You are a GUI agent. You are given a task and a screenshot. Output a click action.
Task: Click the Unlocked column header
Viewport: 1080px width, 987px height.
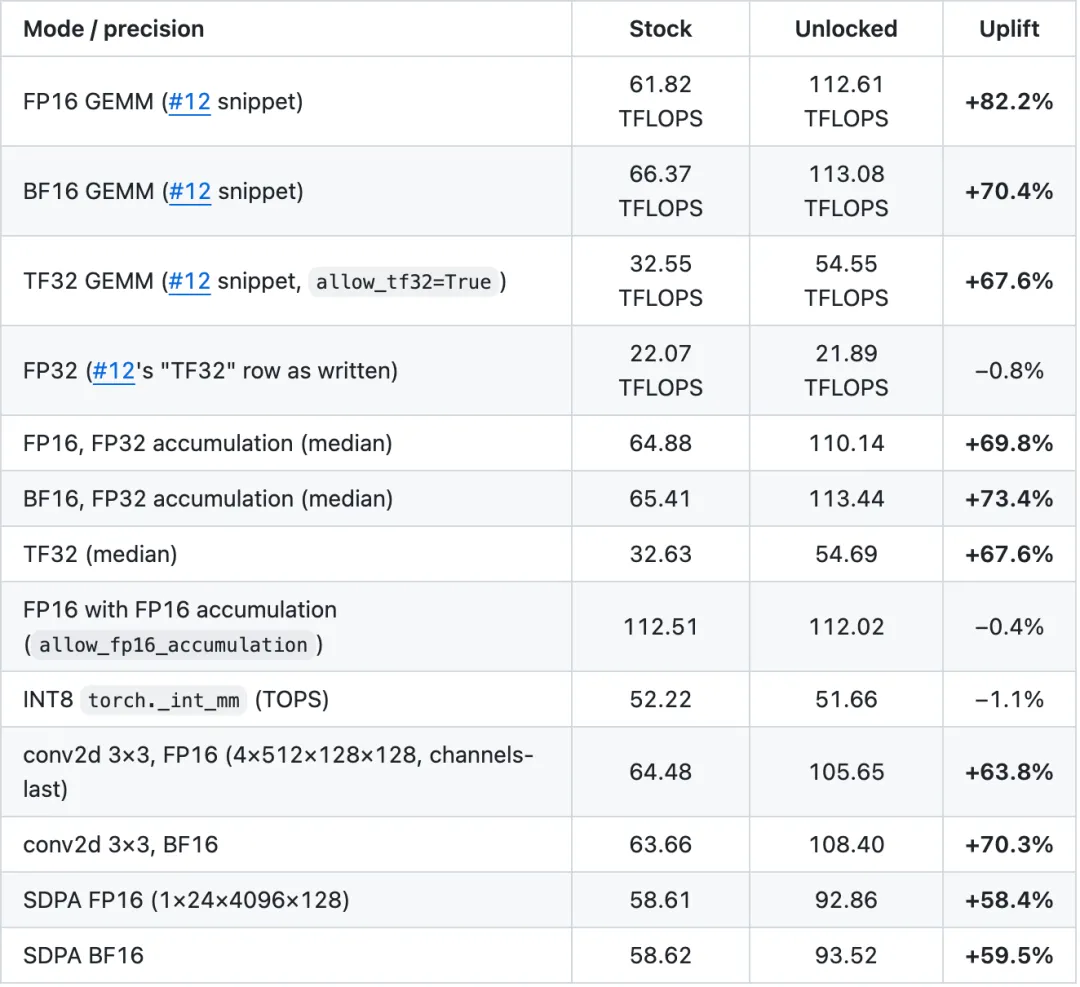(846, 29)
